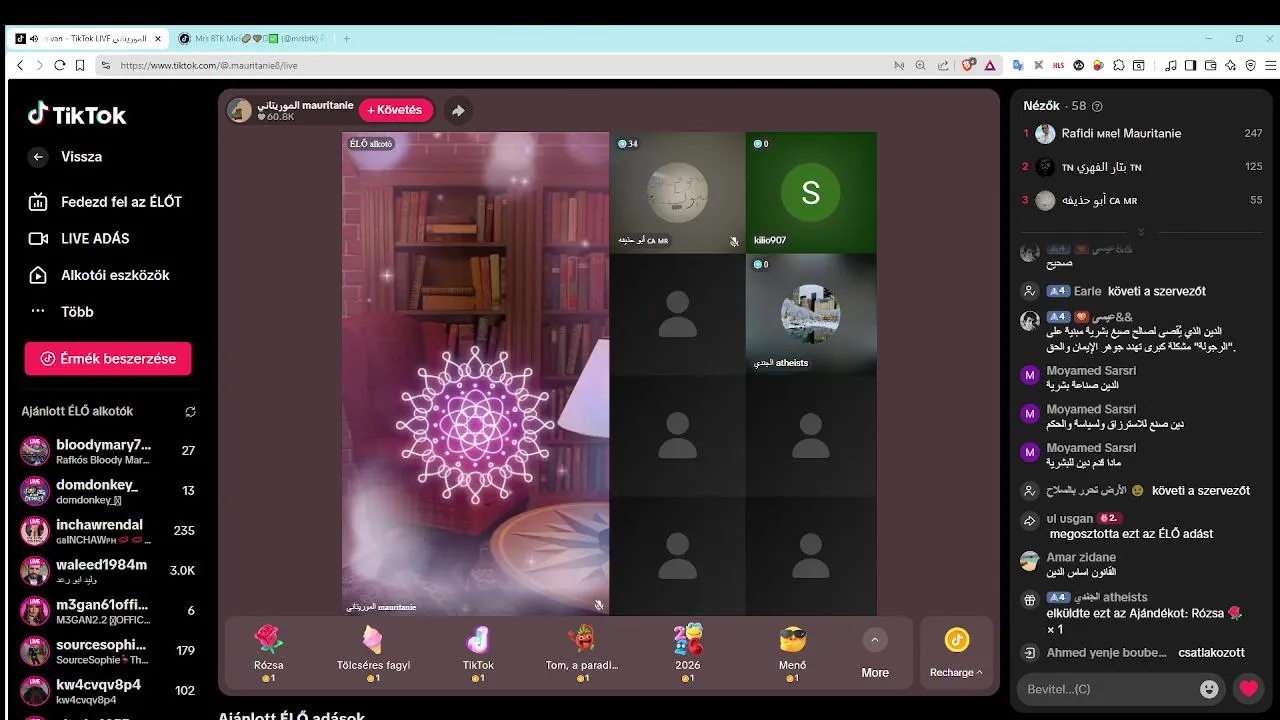Screen dimensions: 1280x720
Task: Open the HLS extension
Action: (x=1059, y=65)
